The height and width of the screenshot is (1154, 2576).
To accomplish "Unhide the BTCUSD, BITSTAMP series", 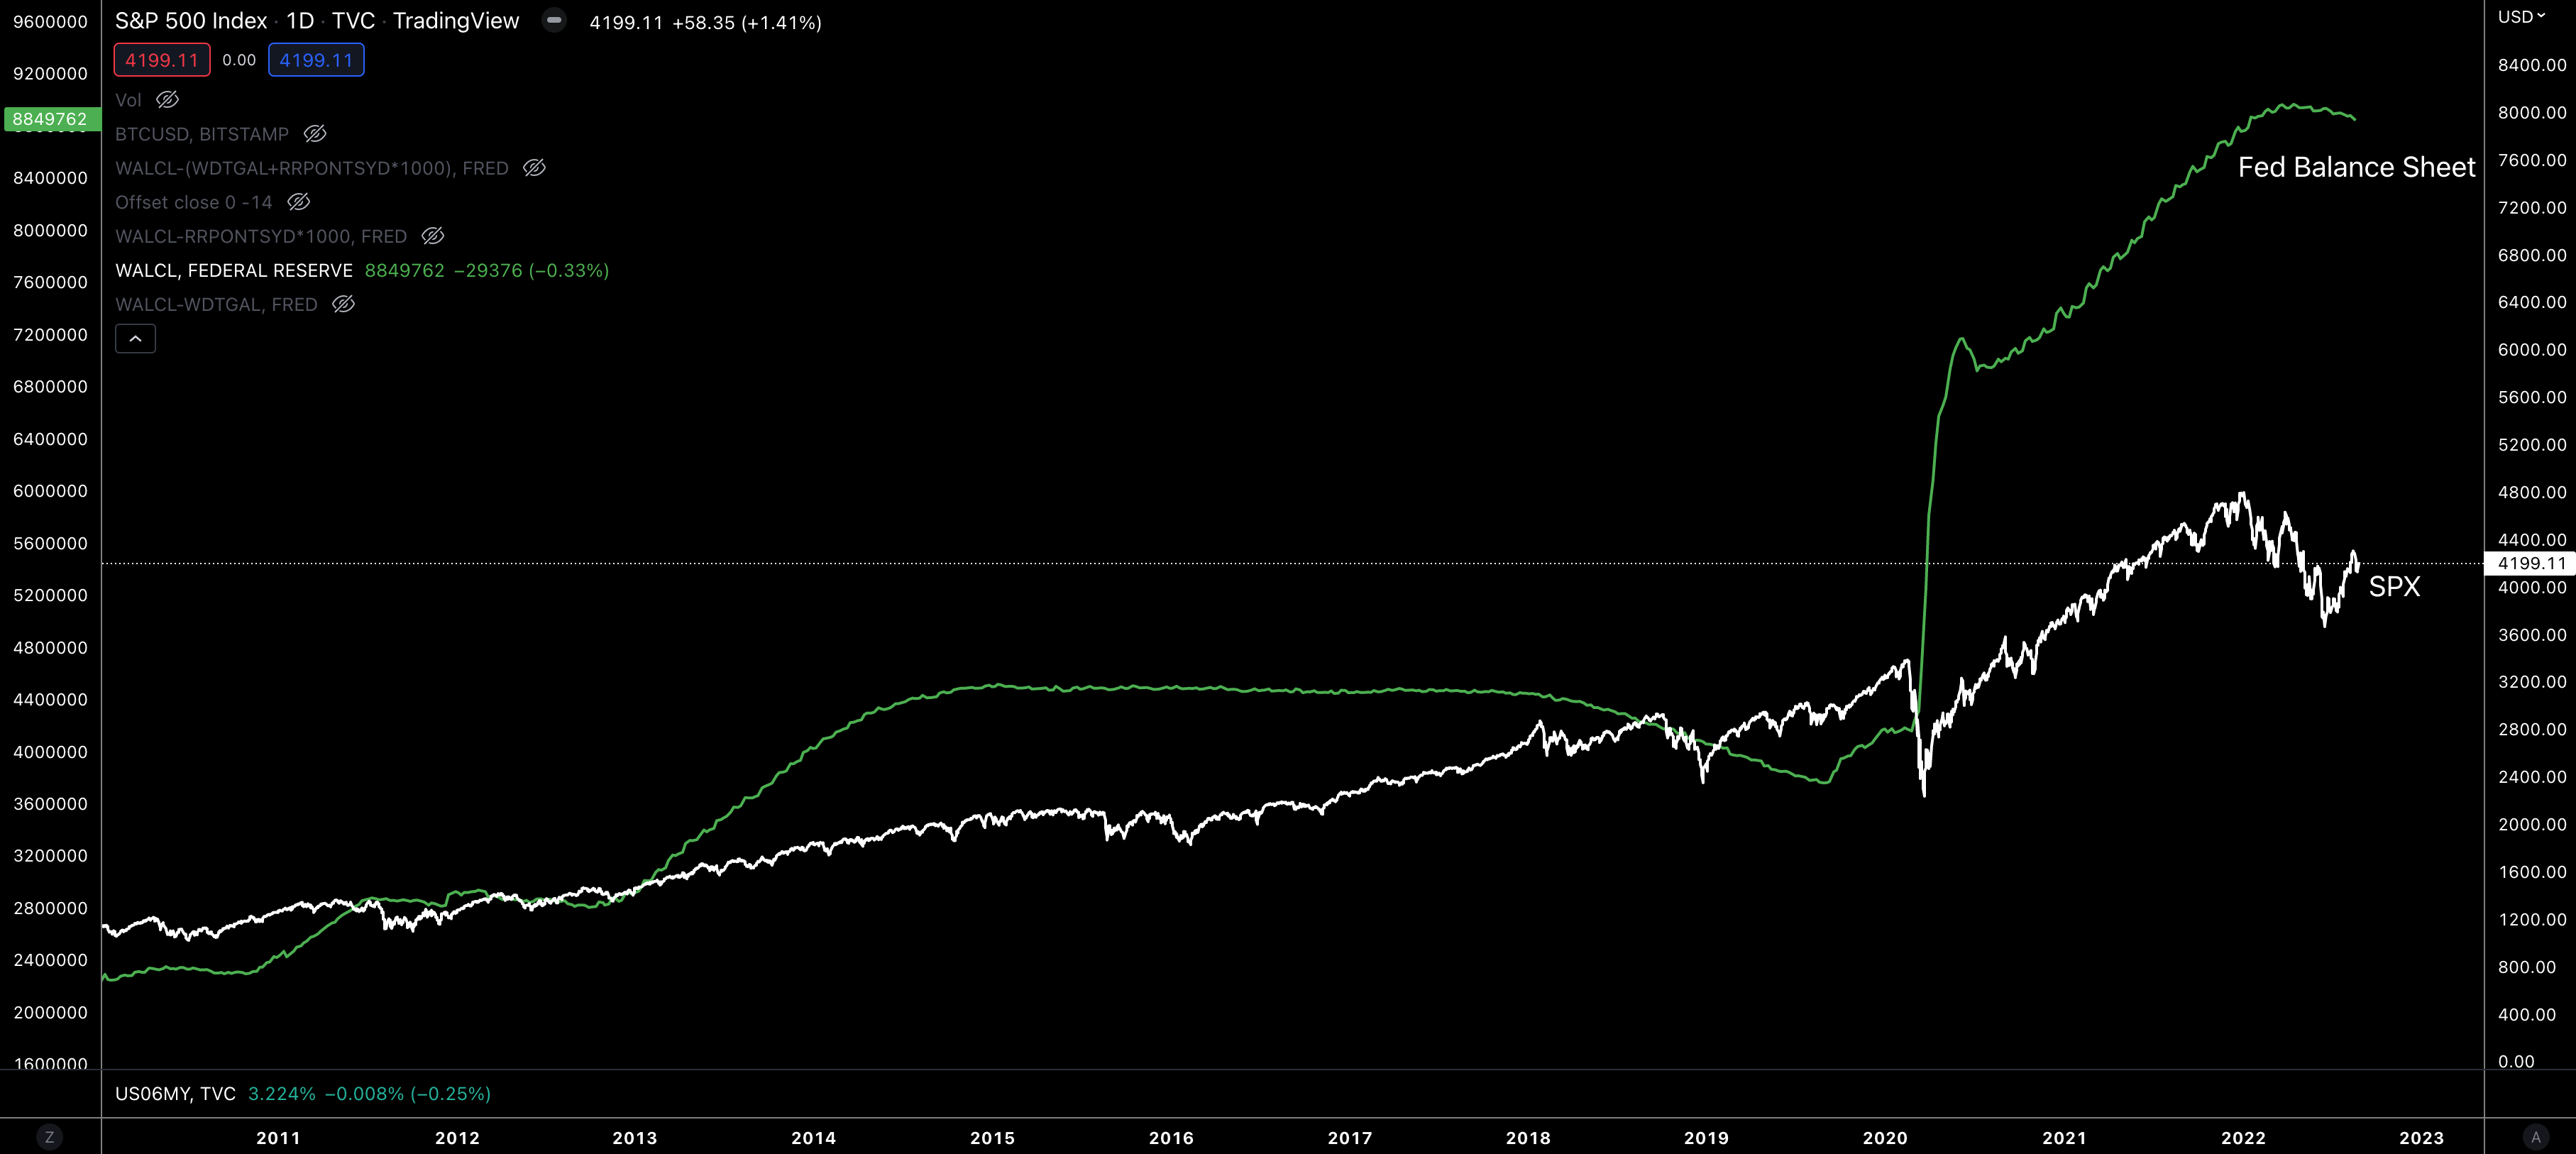I will pyautogui.click(x=315, y=134).
